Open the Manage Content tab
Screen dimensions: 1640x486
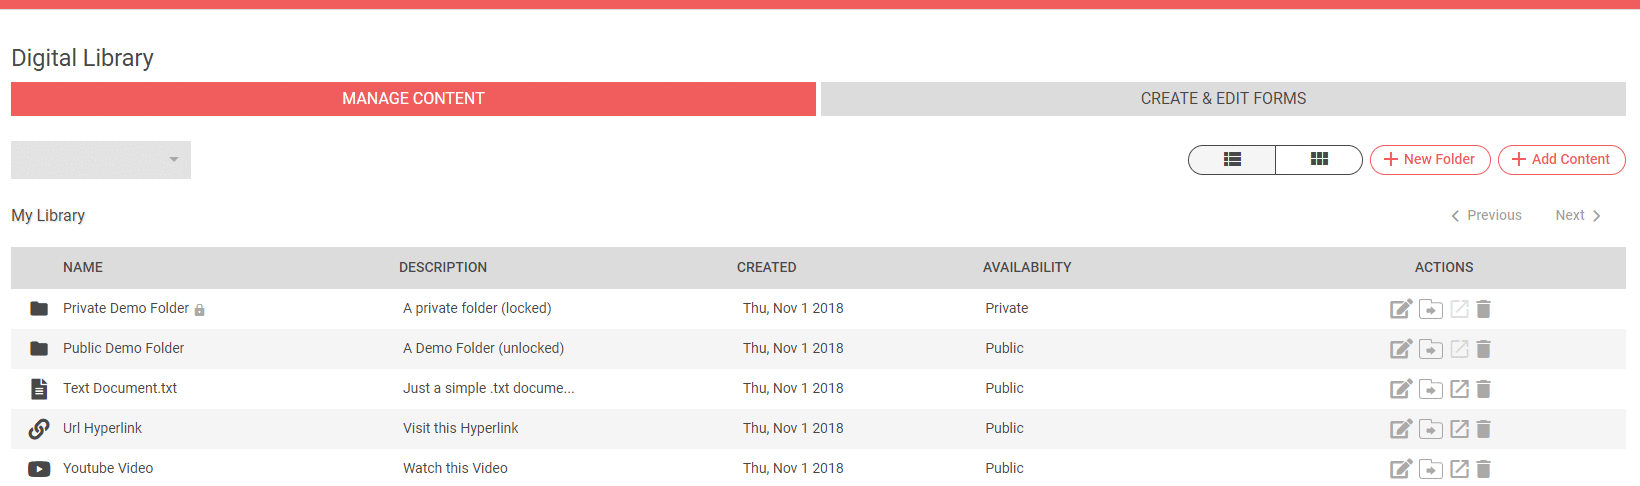tap(413, 99)
